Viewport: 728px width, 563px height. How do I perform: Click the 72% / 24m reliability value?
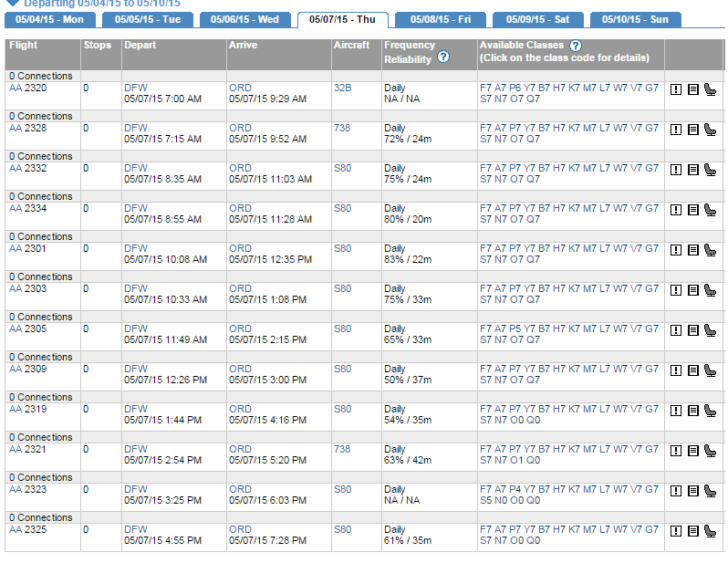click(x=408, y=139)
